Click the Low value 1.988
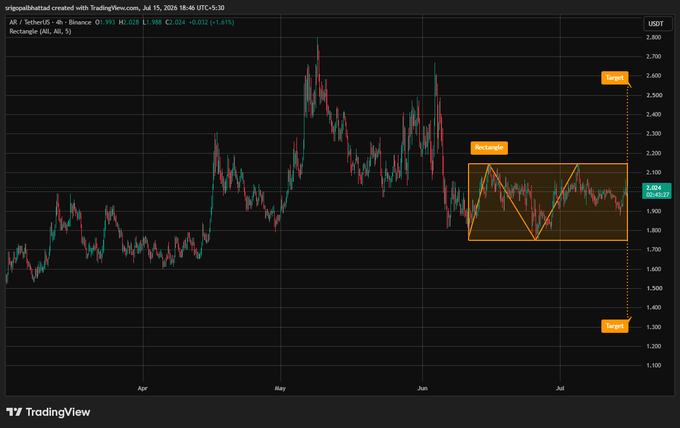Image resolution: width=680 pixels, height=428 pixels. pos(154,22)
